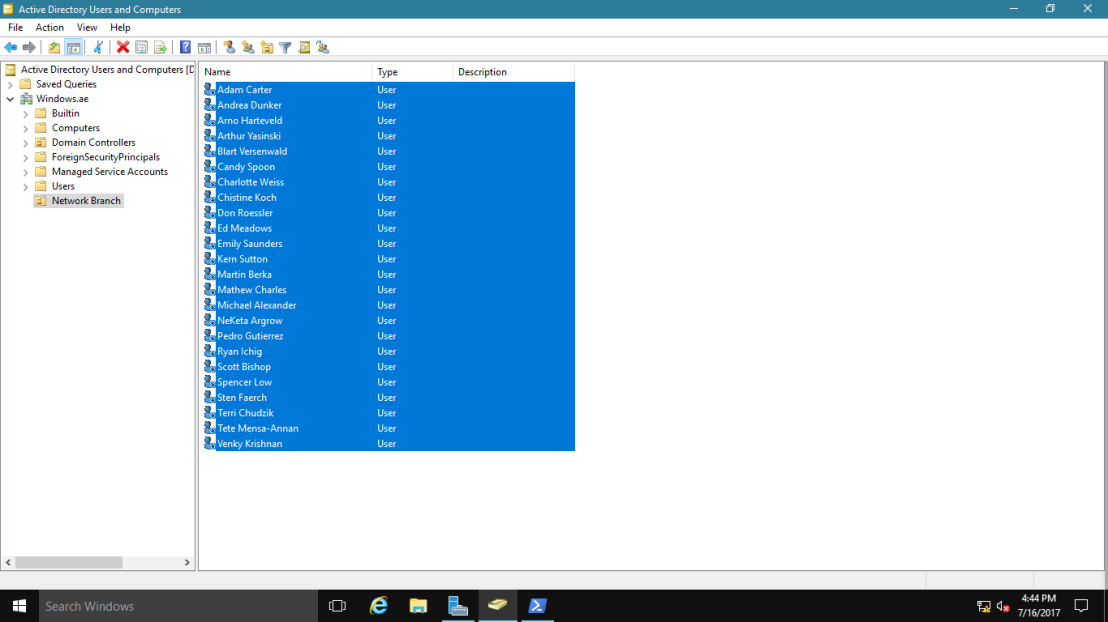Expand the Domain Controllers node
Viewport: 1108px width, 622px height.
pyautogui.click(x=25, y=143)
